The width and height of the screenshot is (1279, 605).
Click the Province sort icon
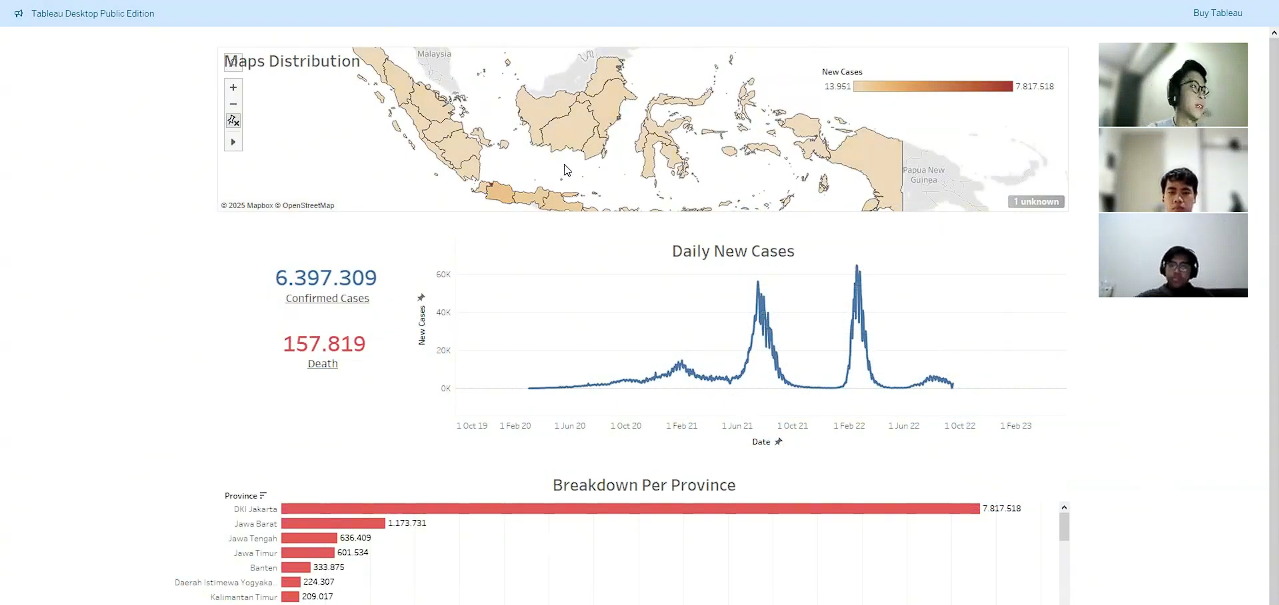pyautogui.click(x=262, y=496)
